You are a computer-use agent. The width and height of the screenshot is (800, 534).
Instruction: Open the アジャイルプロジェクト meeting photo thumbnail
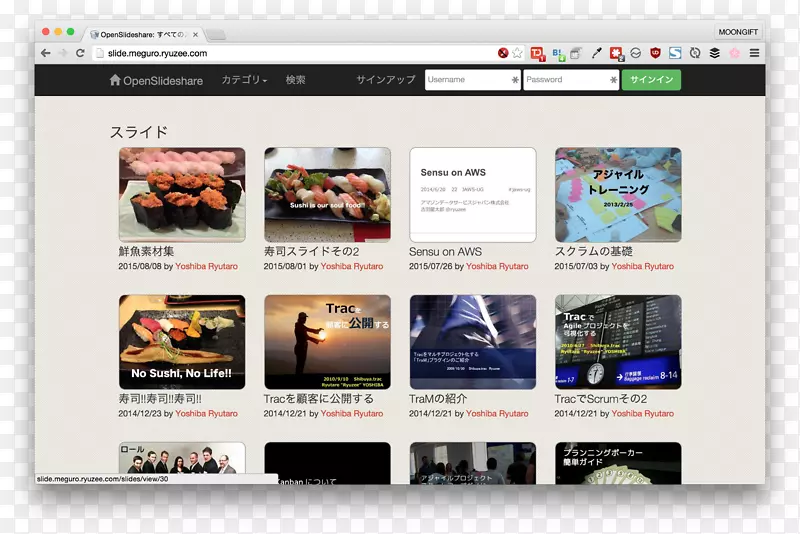[473, 463]
